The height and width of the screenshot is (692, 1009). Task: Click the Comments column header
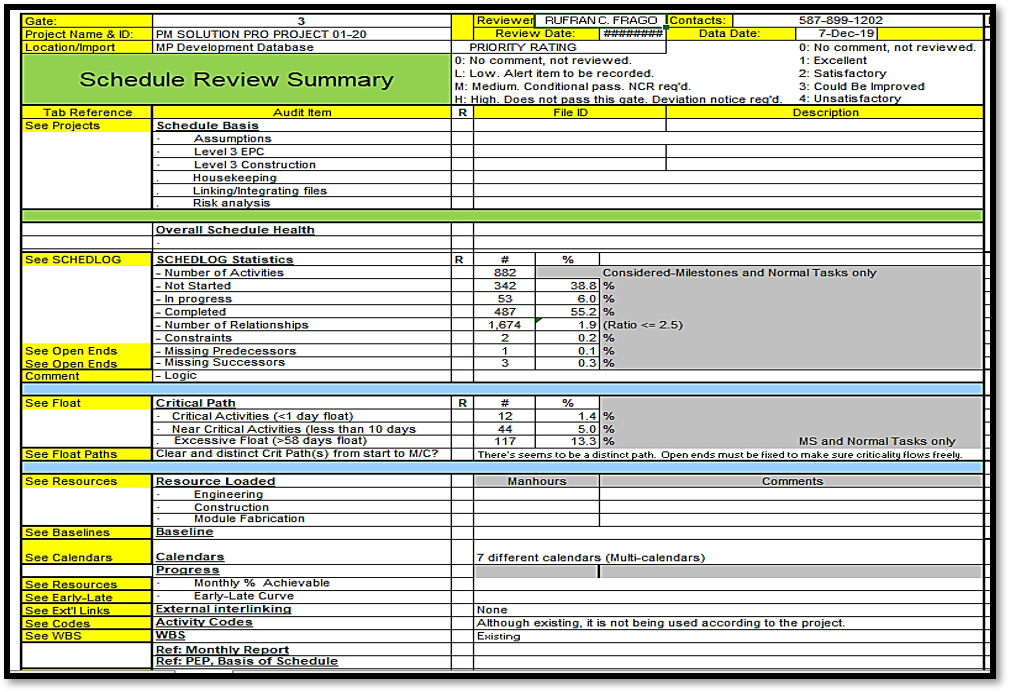point(791,481)
